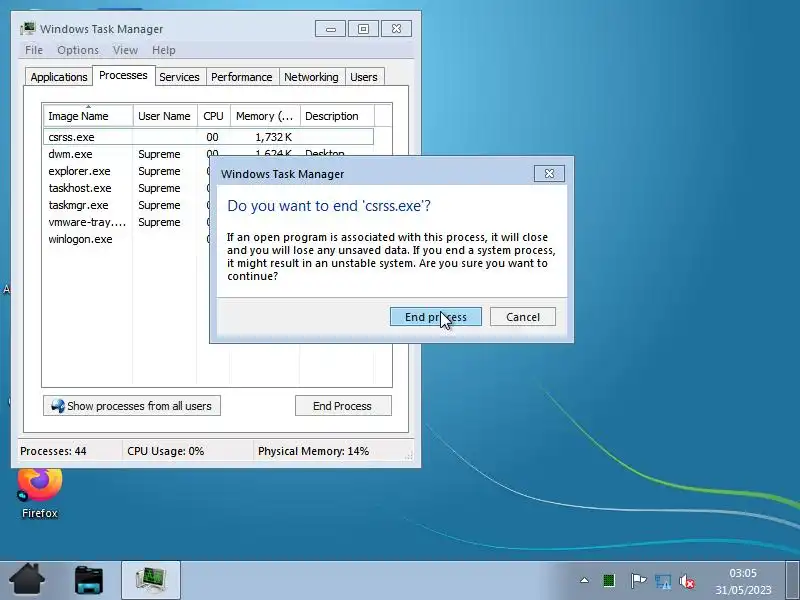
Task: Select the Processes tab
Action: (x=123, y=76)
